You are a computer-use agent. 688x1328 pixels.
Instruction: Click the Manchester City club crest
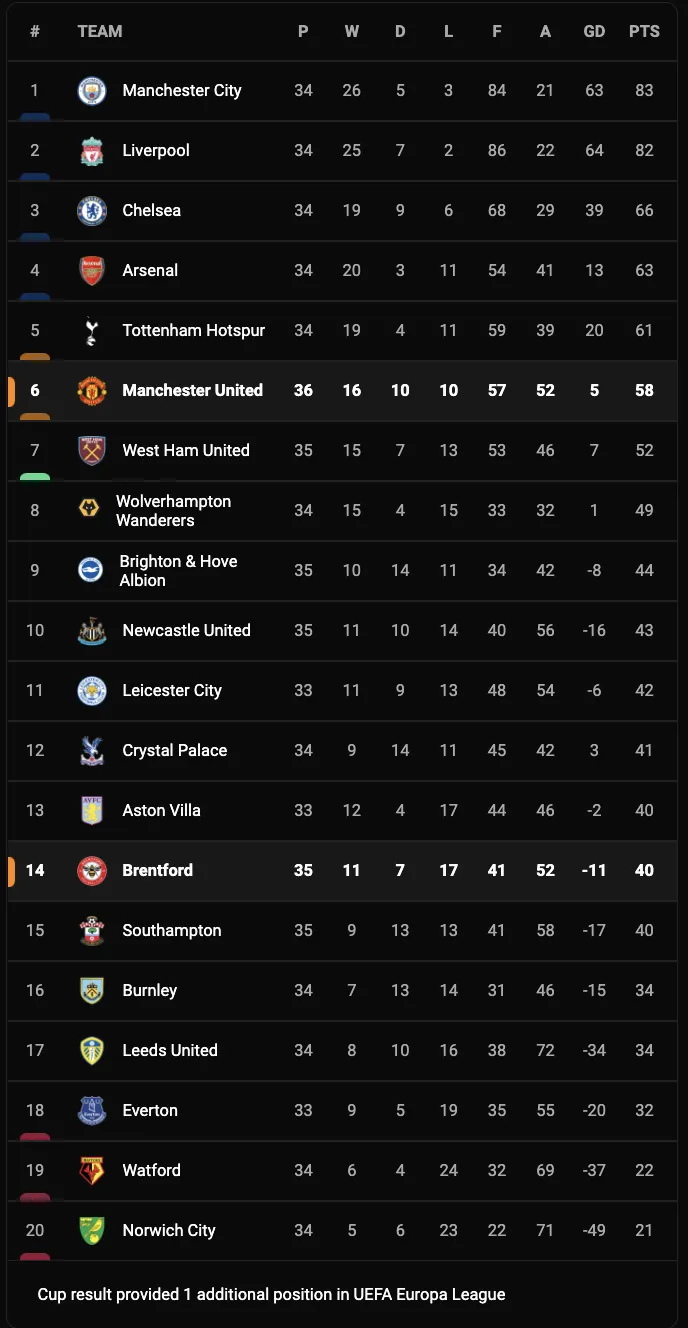[92, 91]
